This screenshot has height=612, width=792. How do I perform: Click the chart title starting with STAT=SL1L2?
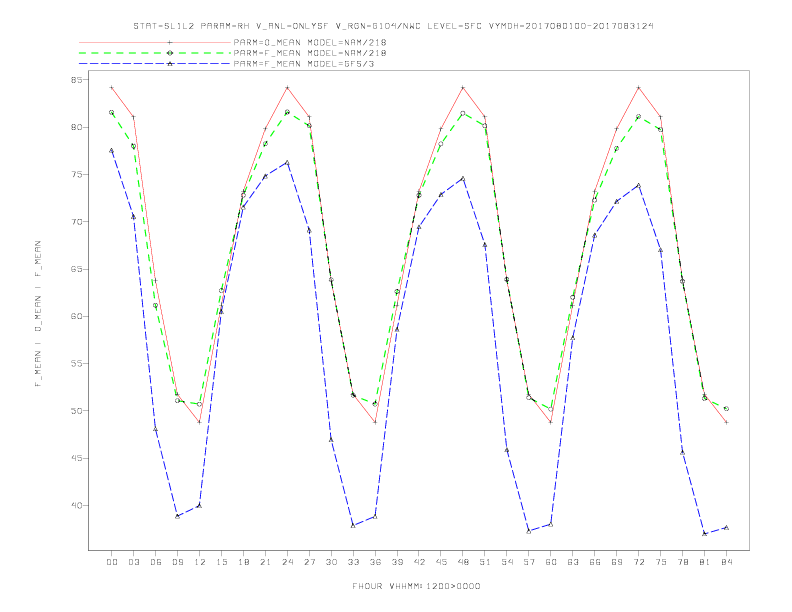coord(393,26)
